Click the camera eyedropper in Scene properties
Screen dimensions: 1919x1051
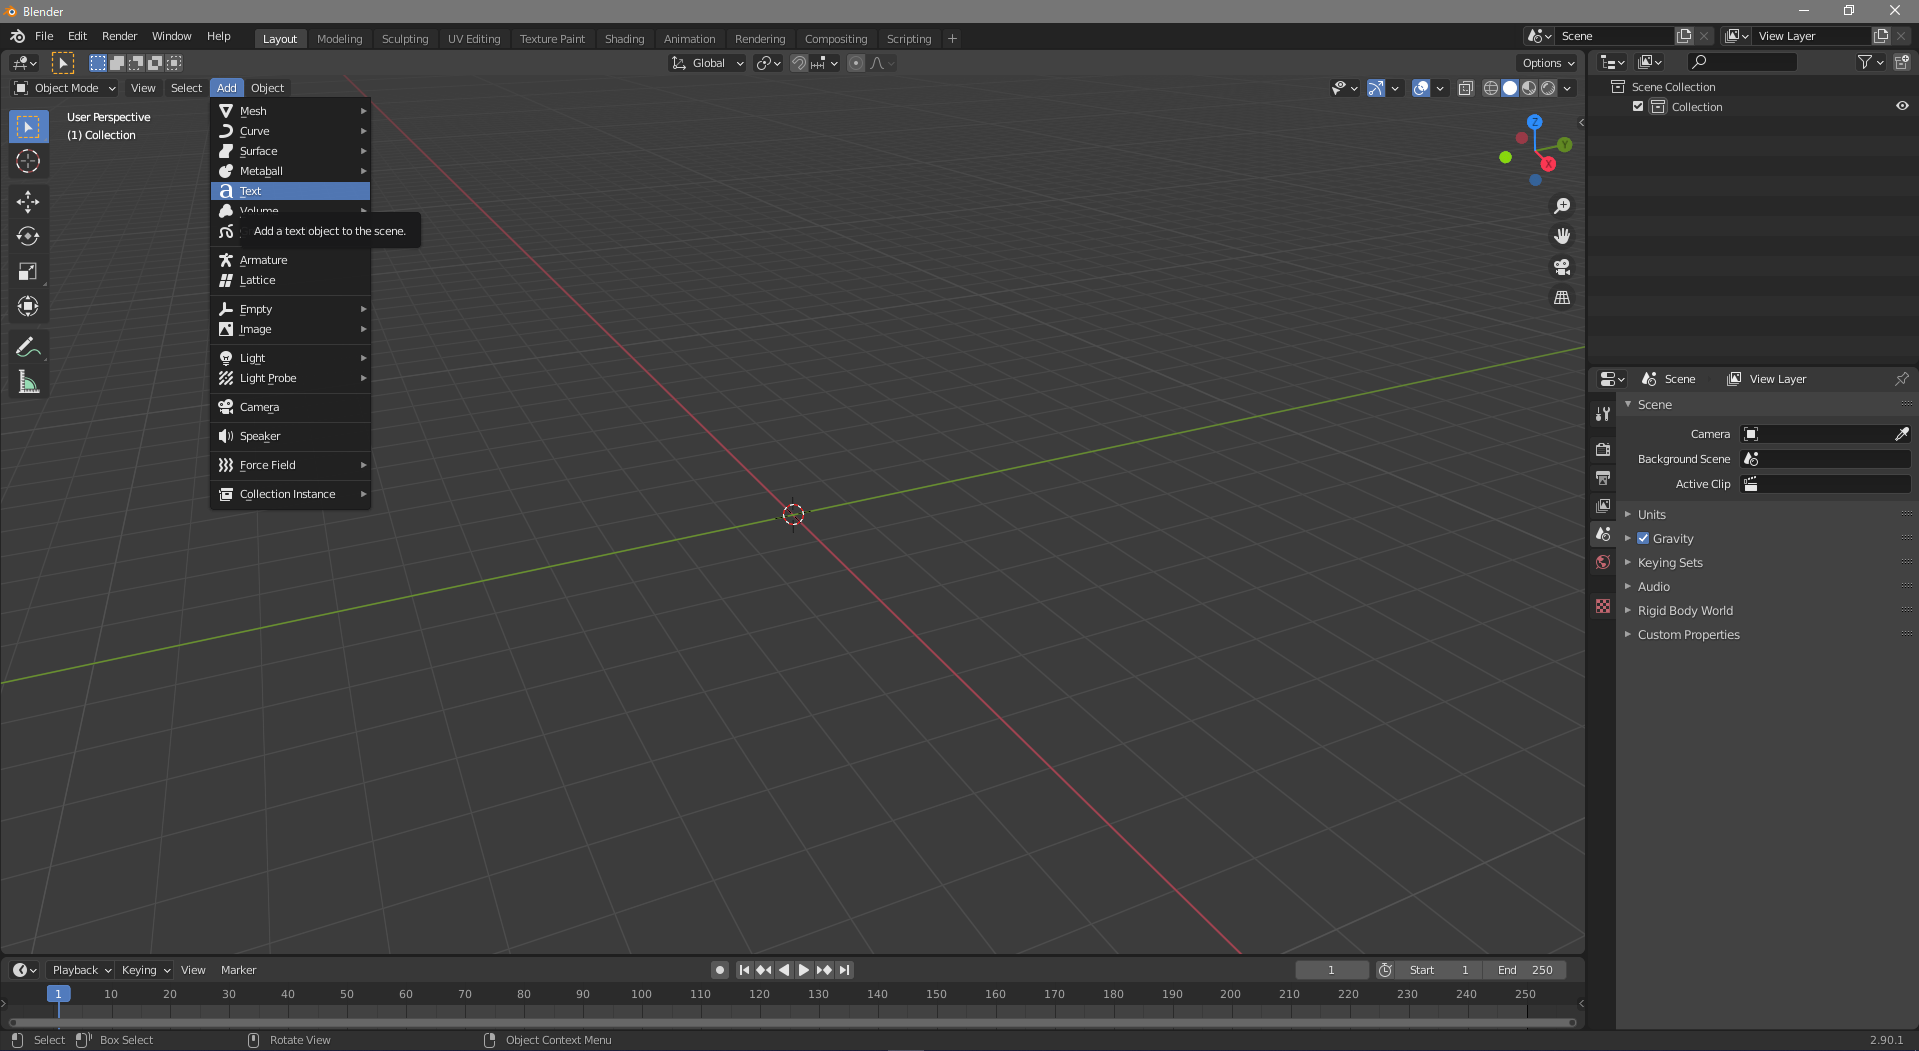coord(1901,434)
